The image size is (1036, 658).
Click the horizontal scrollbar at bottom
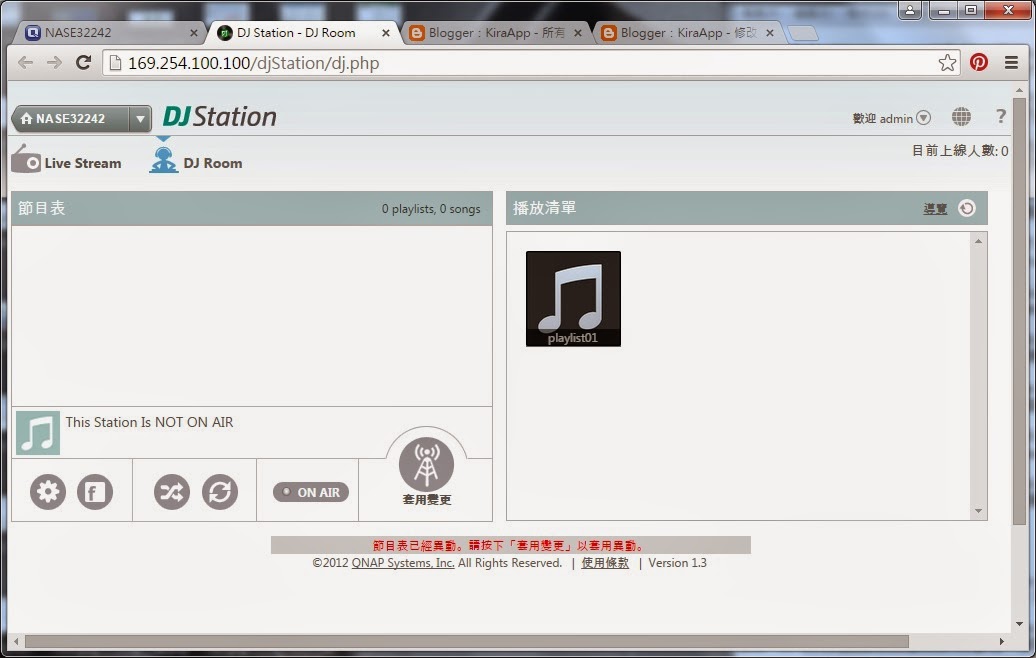click(x=466, y=641)
